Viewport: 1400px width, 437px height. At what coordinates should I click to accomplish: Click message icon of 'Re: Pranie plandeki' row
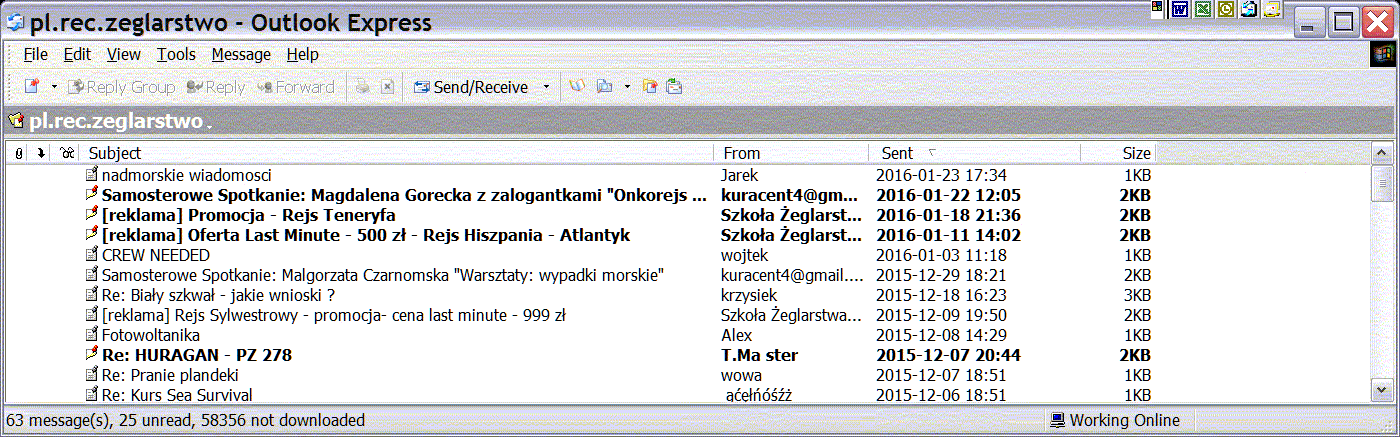[92, 375]
